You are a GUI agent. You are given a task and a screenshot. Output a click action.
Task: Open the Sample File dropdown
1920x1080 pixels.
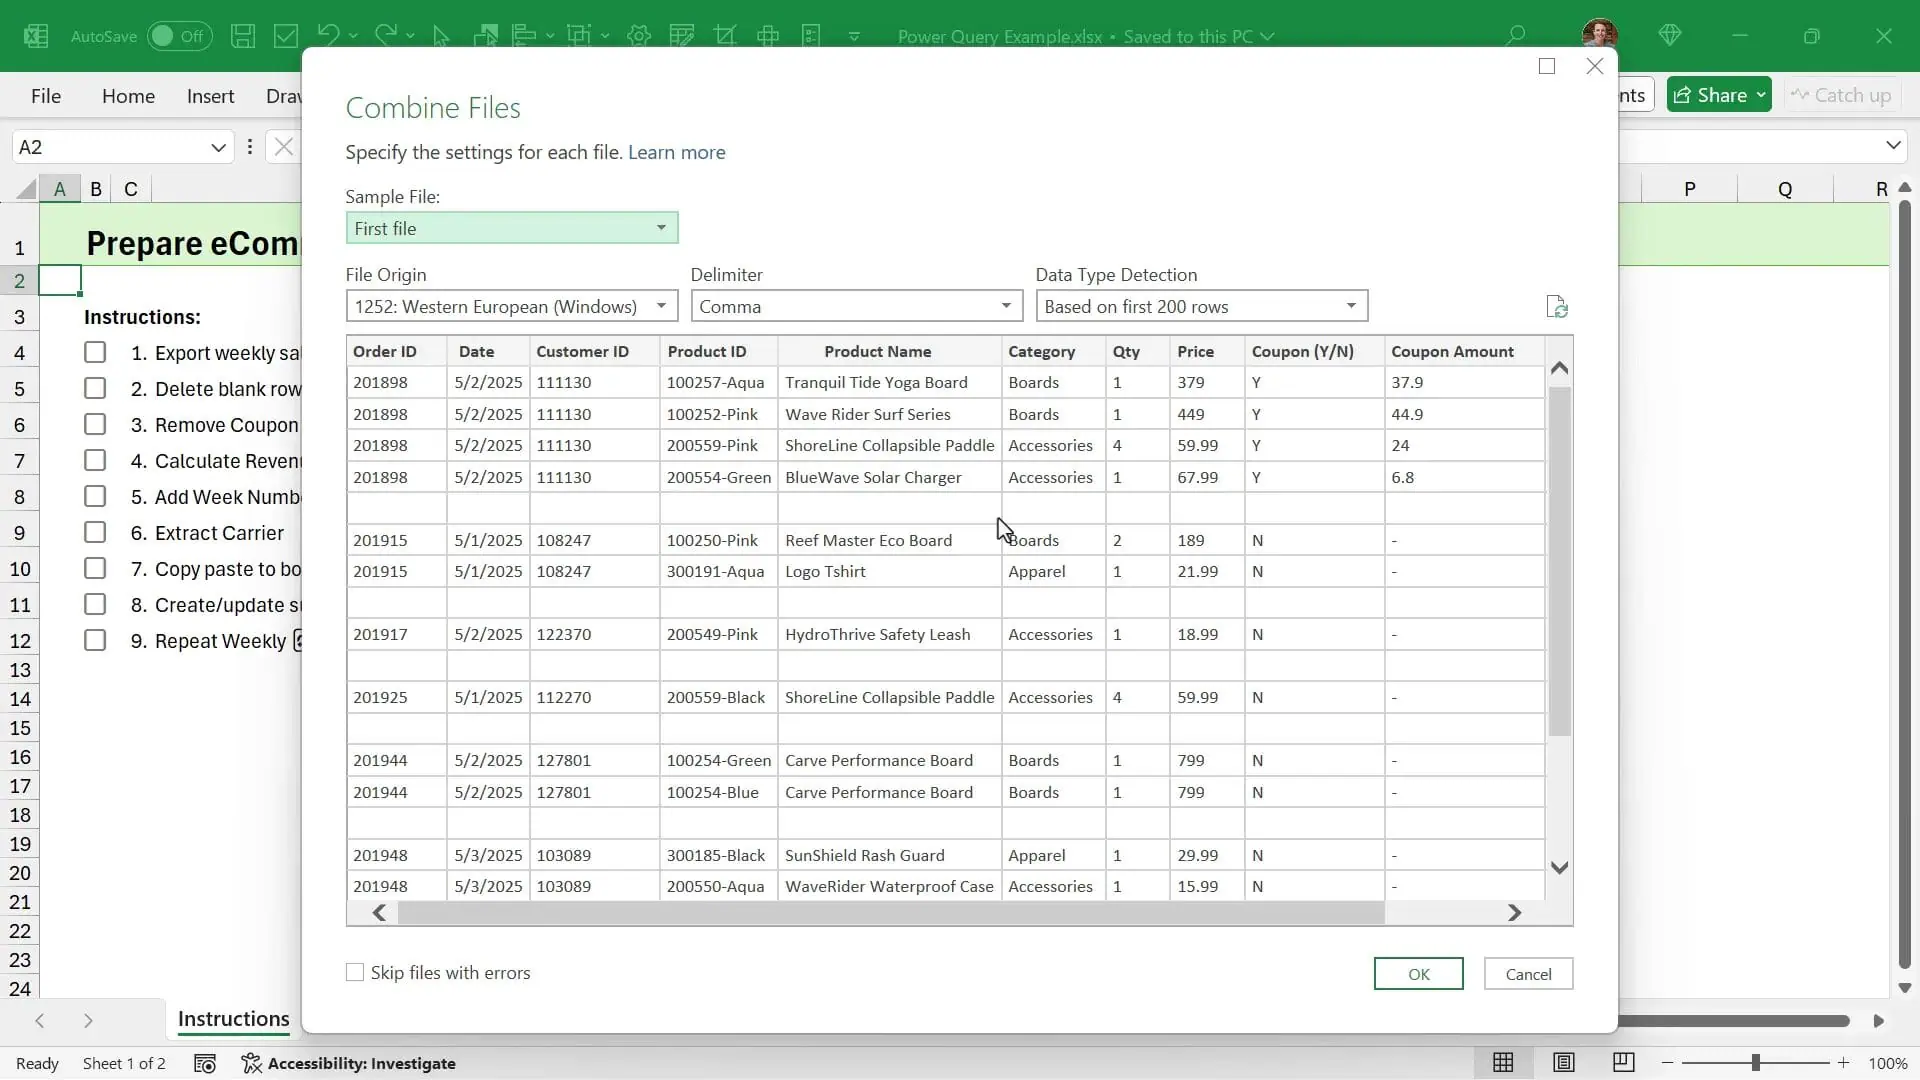point(660,227)
